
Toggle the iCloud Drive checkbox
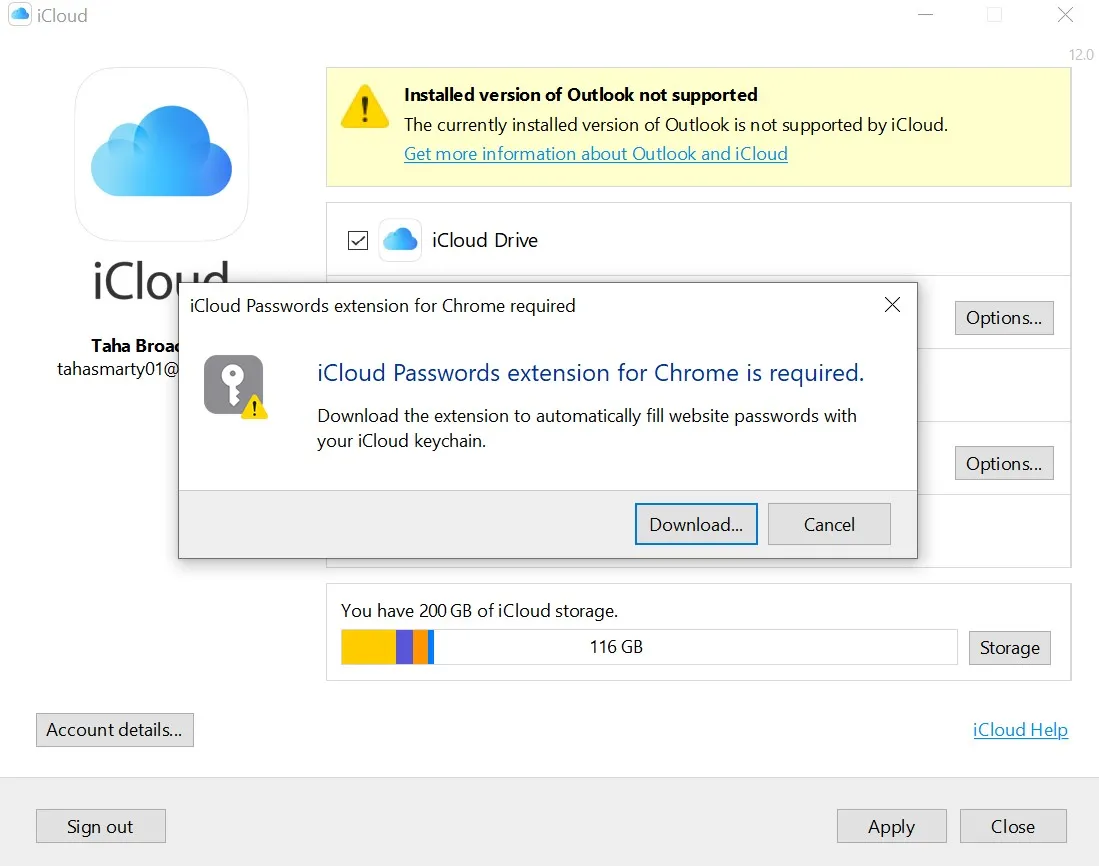pyautogui.click(x=357, y=240)
